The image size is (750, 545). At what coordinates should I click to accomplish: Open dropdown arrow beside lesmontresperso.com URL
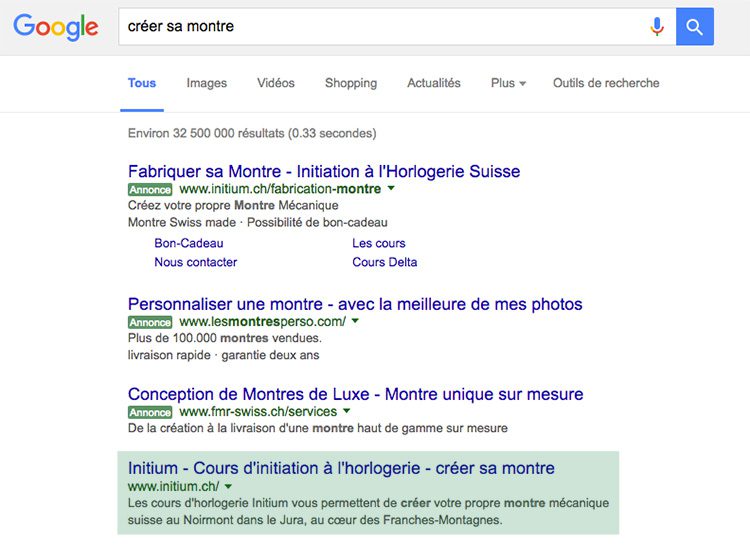pos(355,321)
